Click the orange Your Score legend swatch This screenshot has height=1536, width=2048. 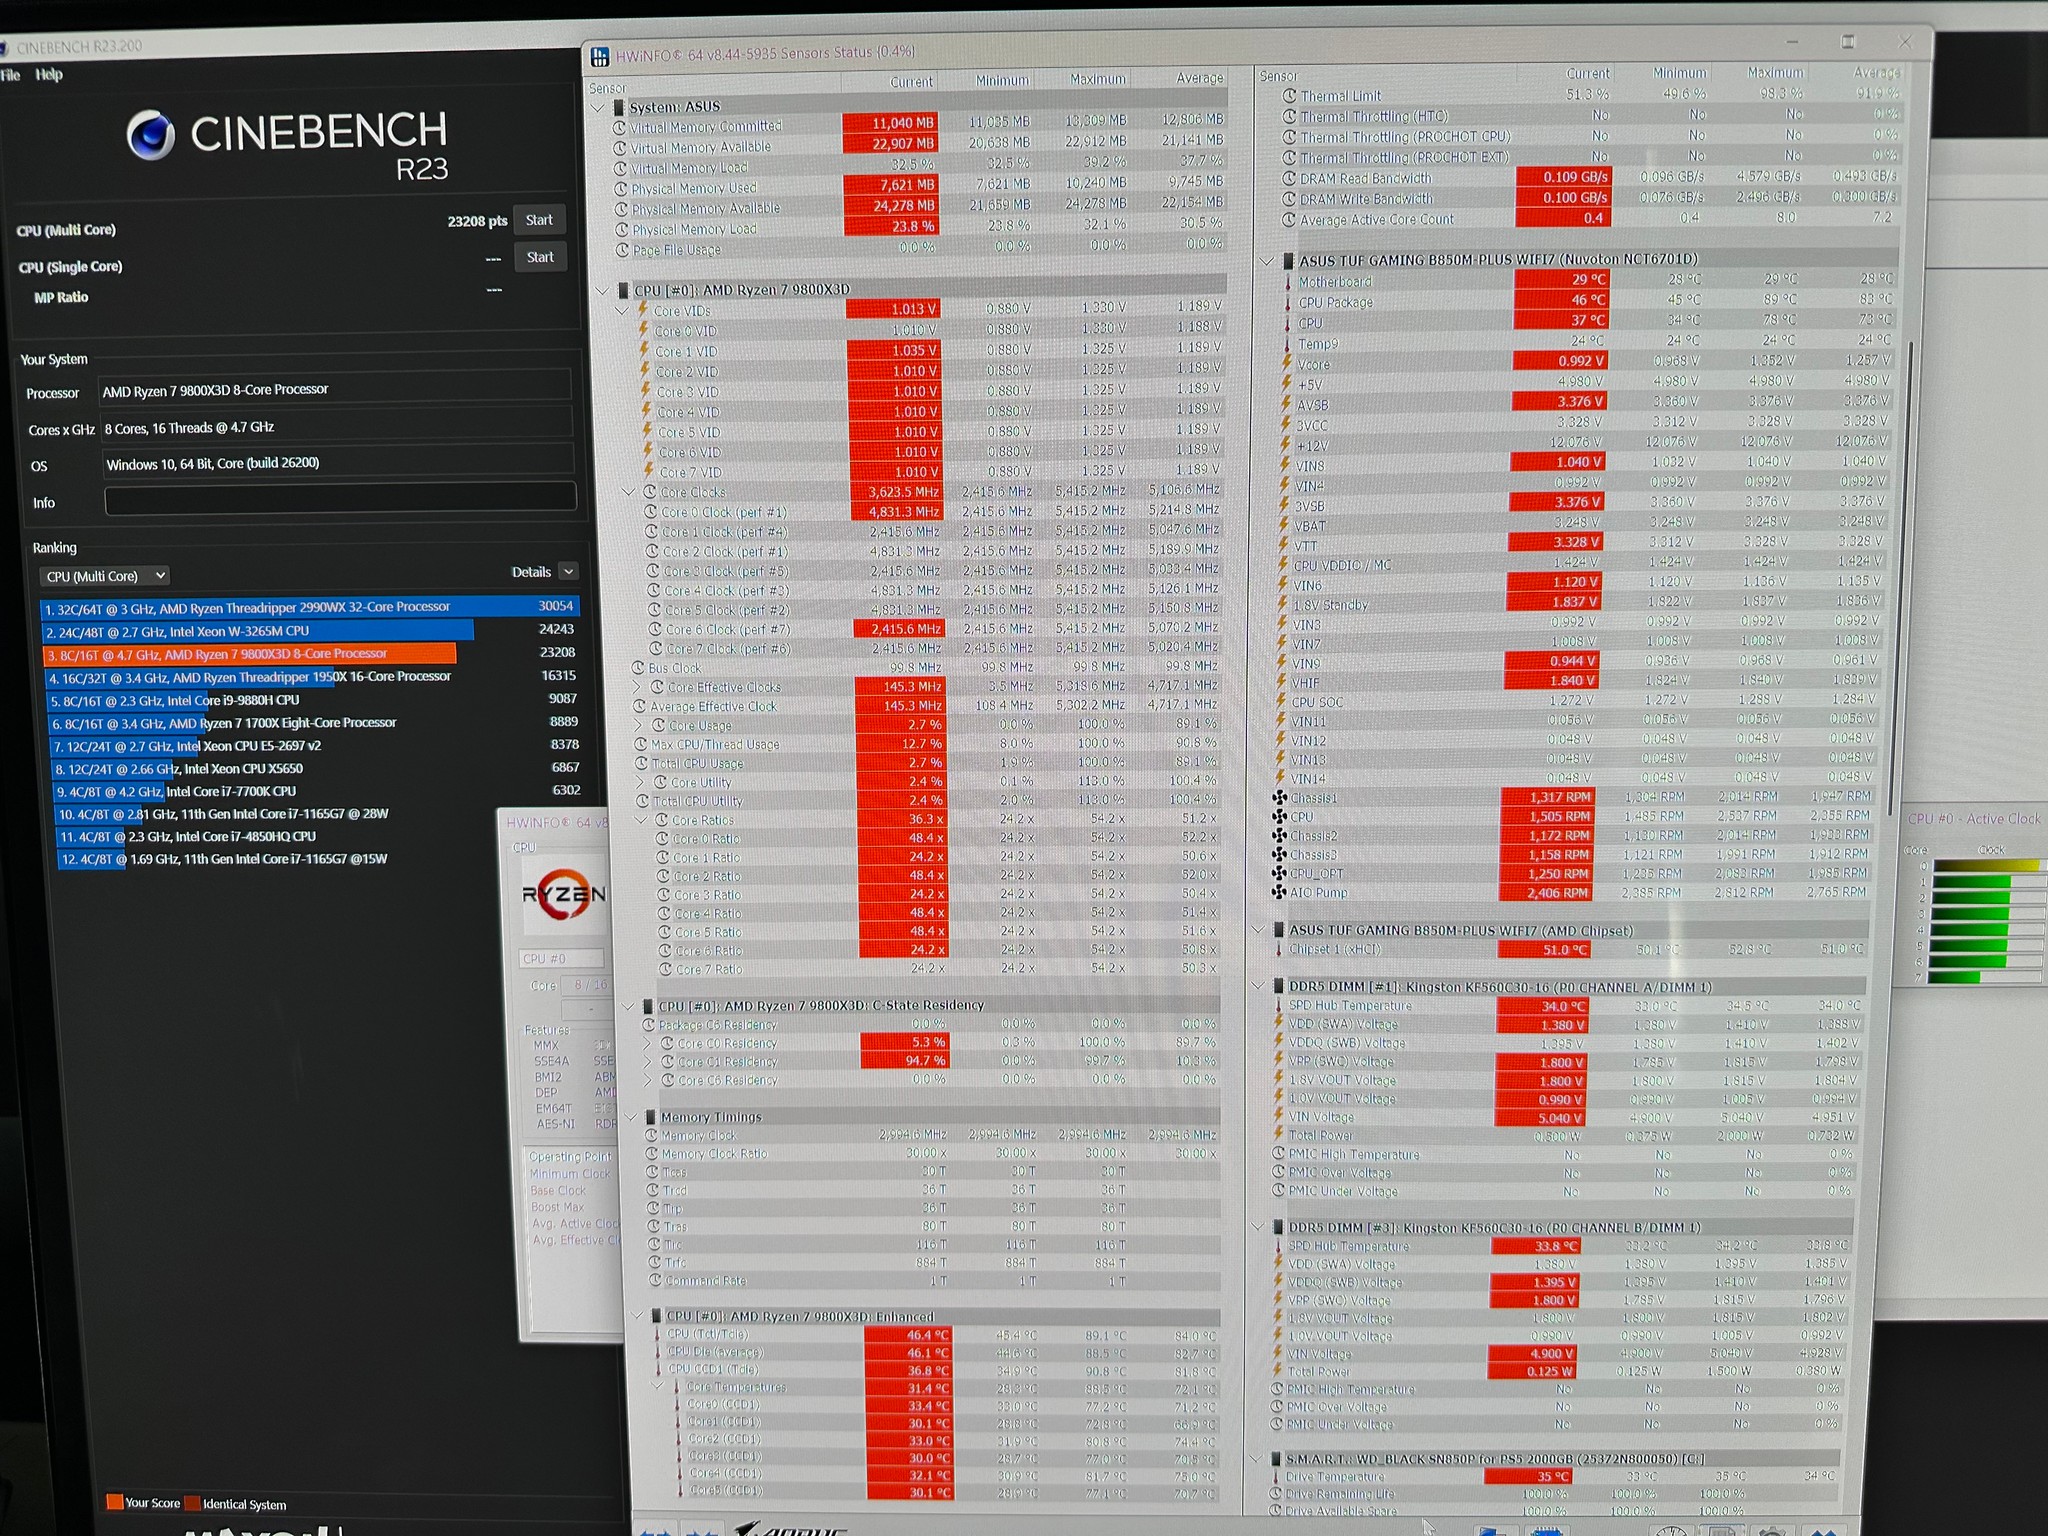click(x=114, y=1502)
